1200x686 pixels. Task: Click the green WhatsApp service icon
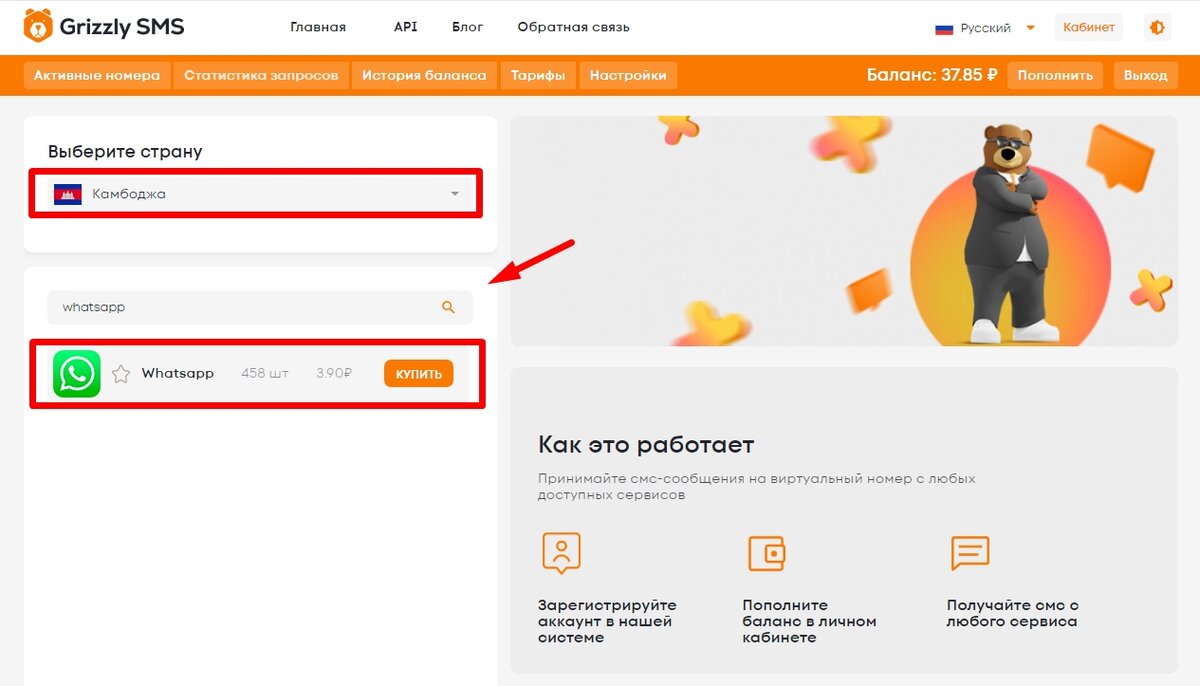pyautogui.click(x=76, y=374)
